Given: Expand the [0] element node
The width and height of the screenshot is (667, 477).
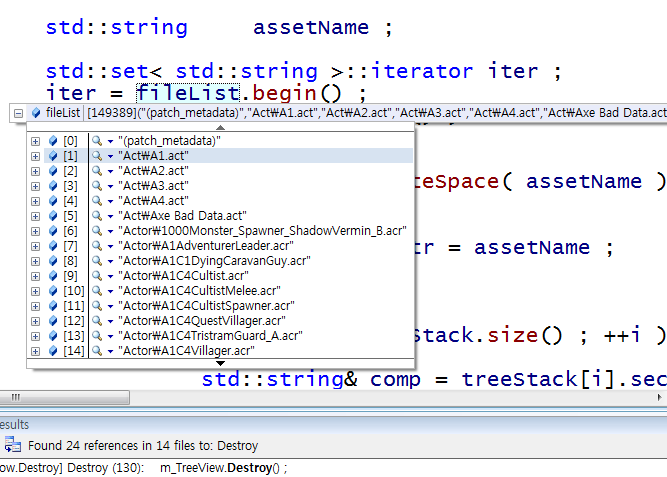Looking at the screenshot, I should tap(35, 141).
